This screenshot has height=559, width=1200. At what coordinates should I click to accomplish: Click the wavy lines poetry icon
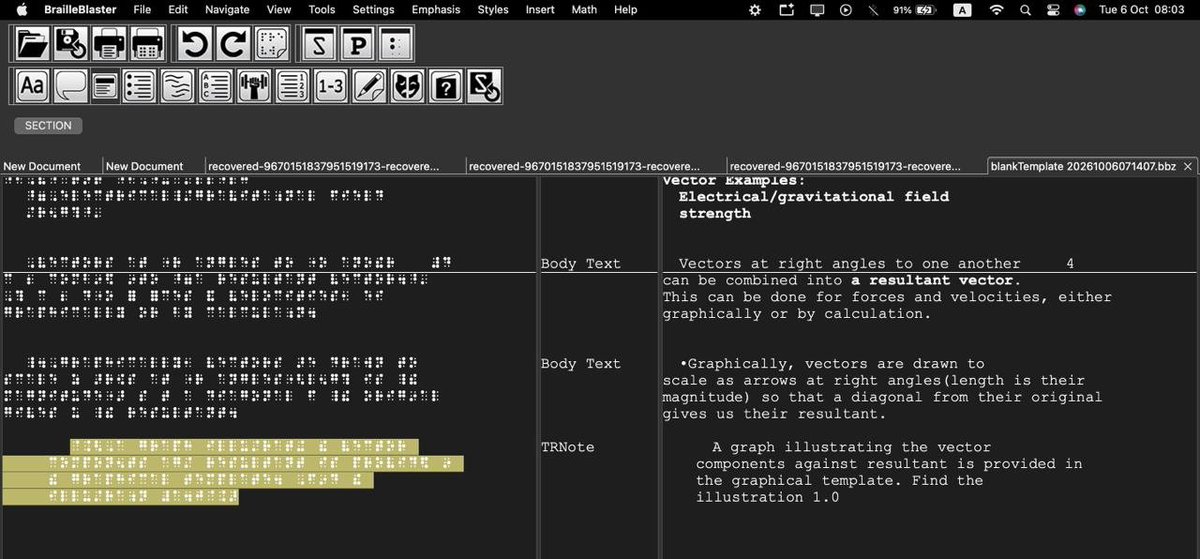[176, 86]
